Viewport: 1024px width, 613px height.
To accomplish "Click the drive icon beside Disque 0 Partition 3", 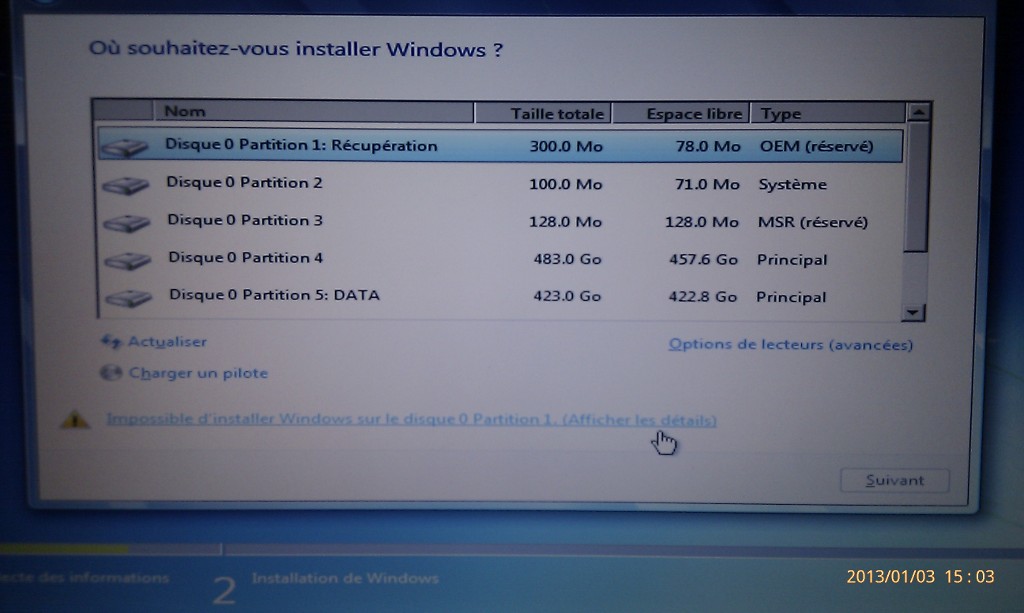I will pos(127,223).
